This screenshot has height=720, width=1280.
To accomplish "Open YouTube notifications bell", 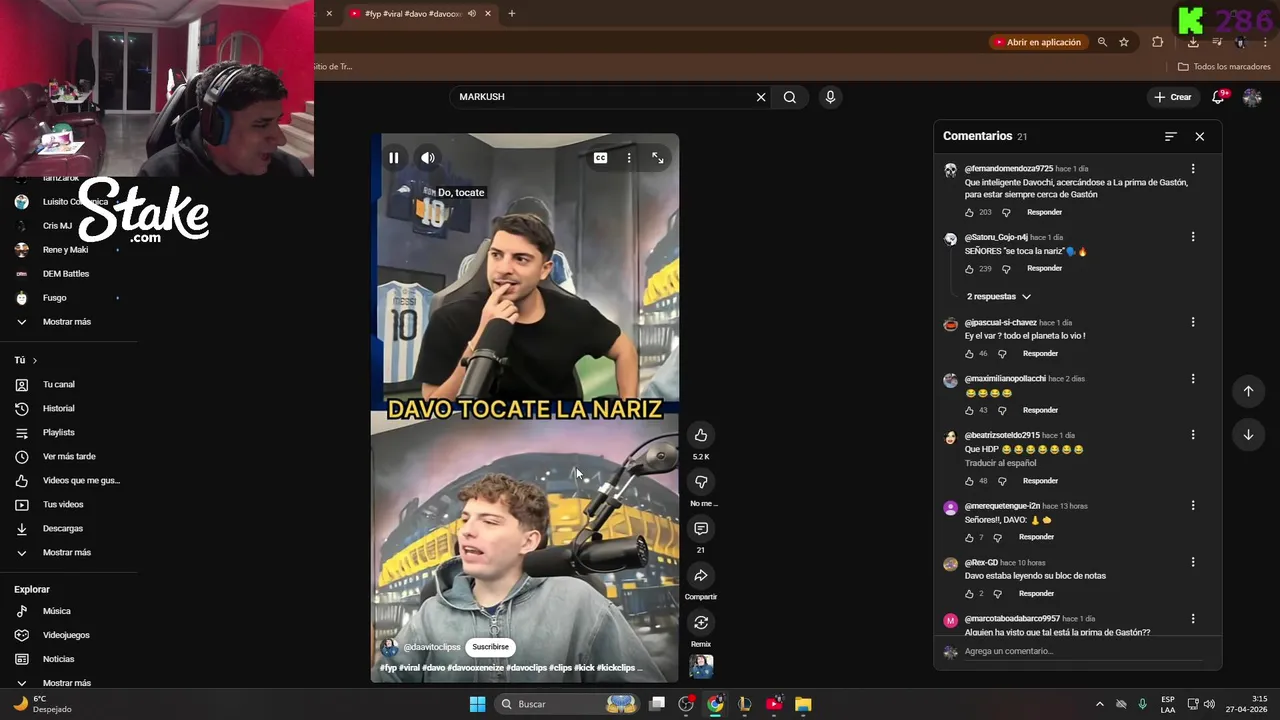I will click(x=1219, y=97).
